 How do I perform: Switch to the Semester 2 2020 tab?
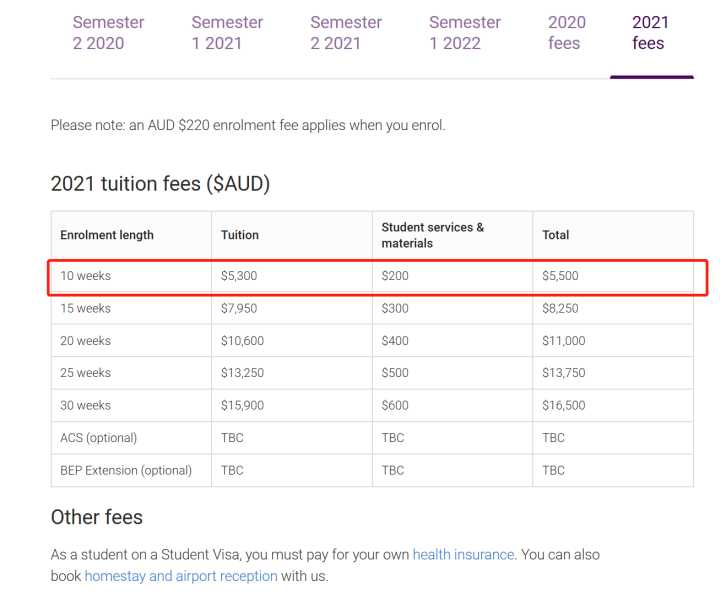pos(108,33)
